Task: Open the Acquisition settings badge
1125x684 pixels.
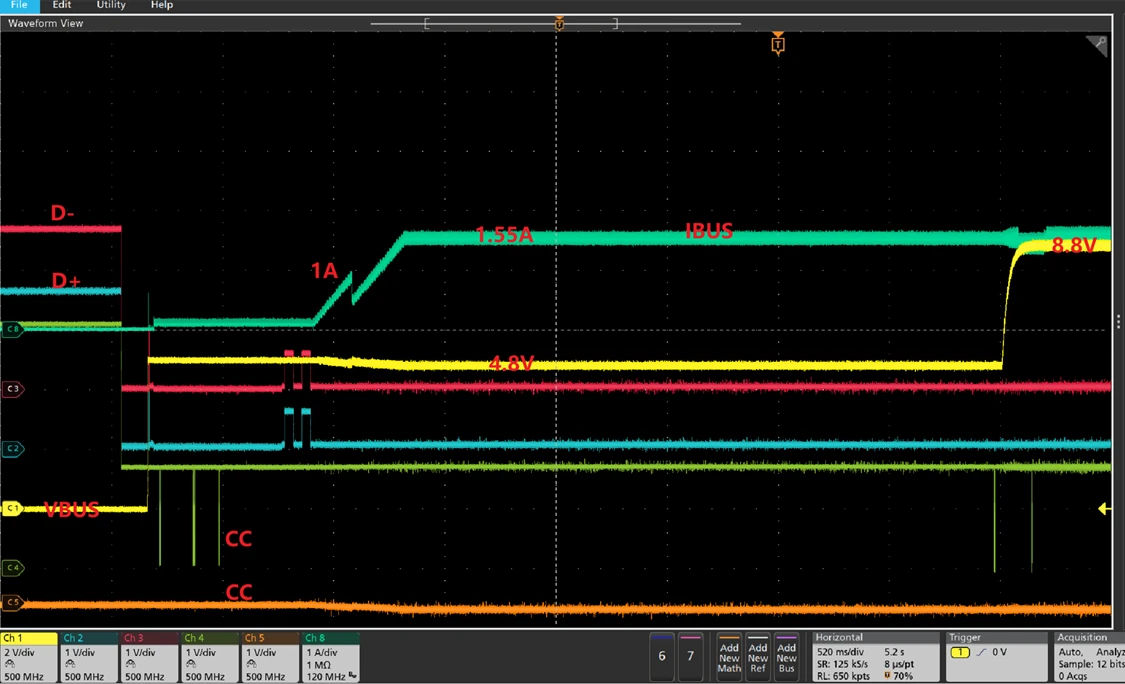Action: [x=1088, y=656]
